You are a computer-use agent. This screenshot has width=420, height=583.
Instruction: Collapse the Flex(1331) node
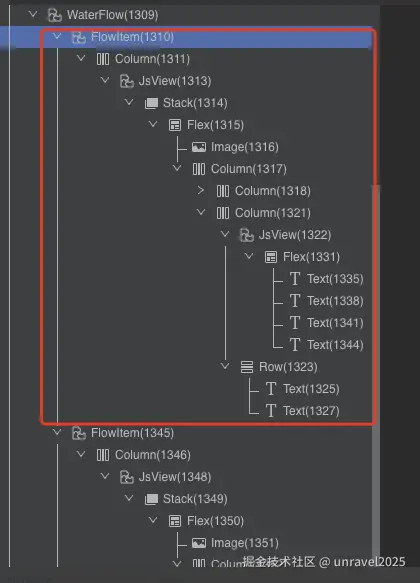coord(249,256)
